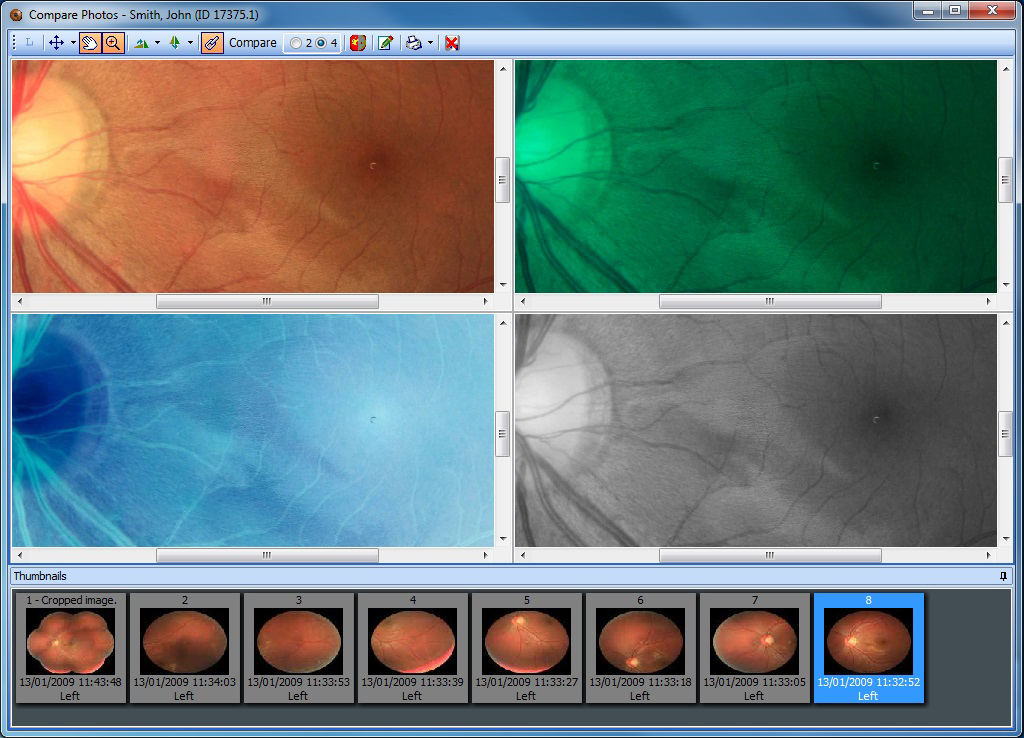The width and height of the screenshot is (1024, 738).
Task: Toggle the link Compare icon
Action: click(212, 43)
